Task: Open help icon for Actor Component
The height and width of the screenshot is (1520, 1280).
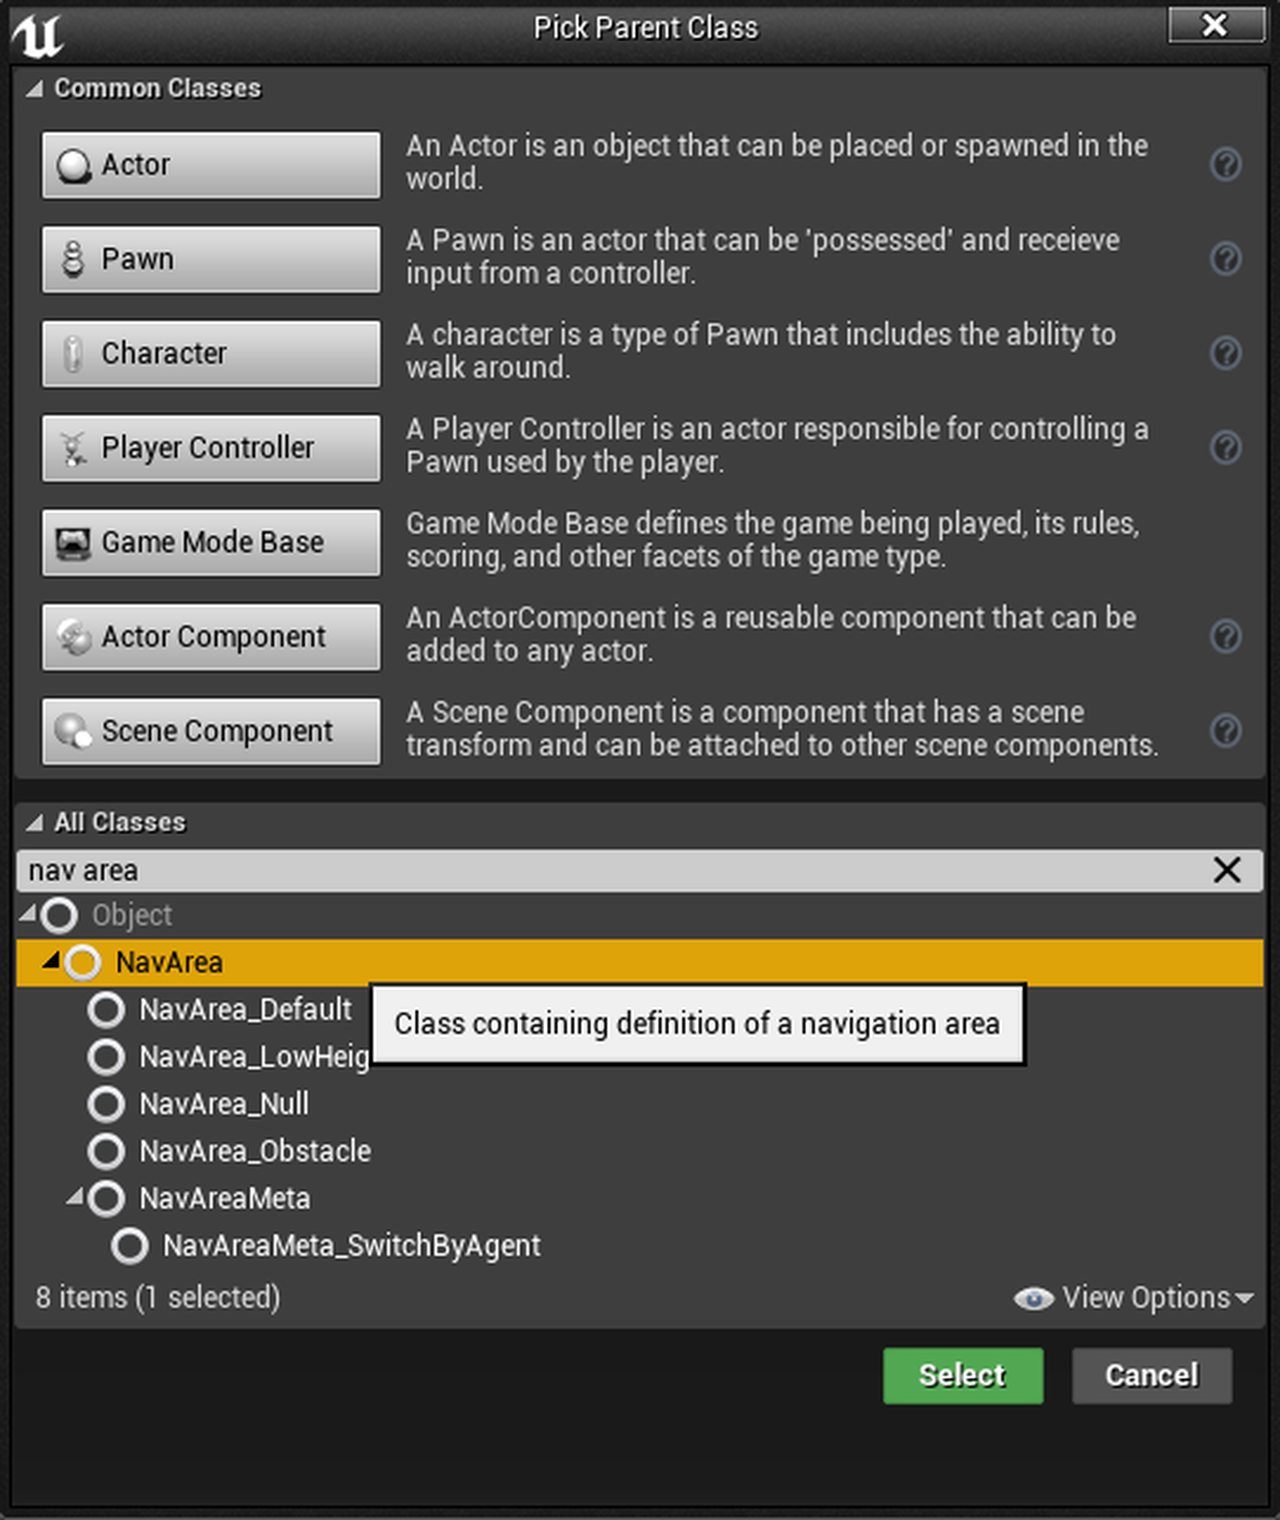Action: point(1225,636)
